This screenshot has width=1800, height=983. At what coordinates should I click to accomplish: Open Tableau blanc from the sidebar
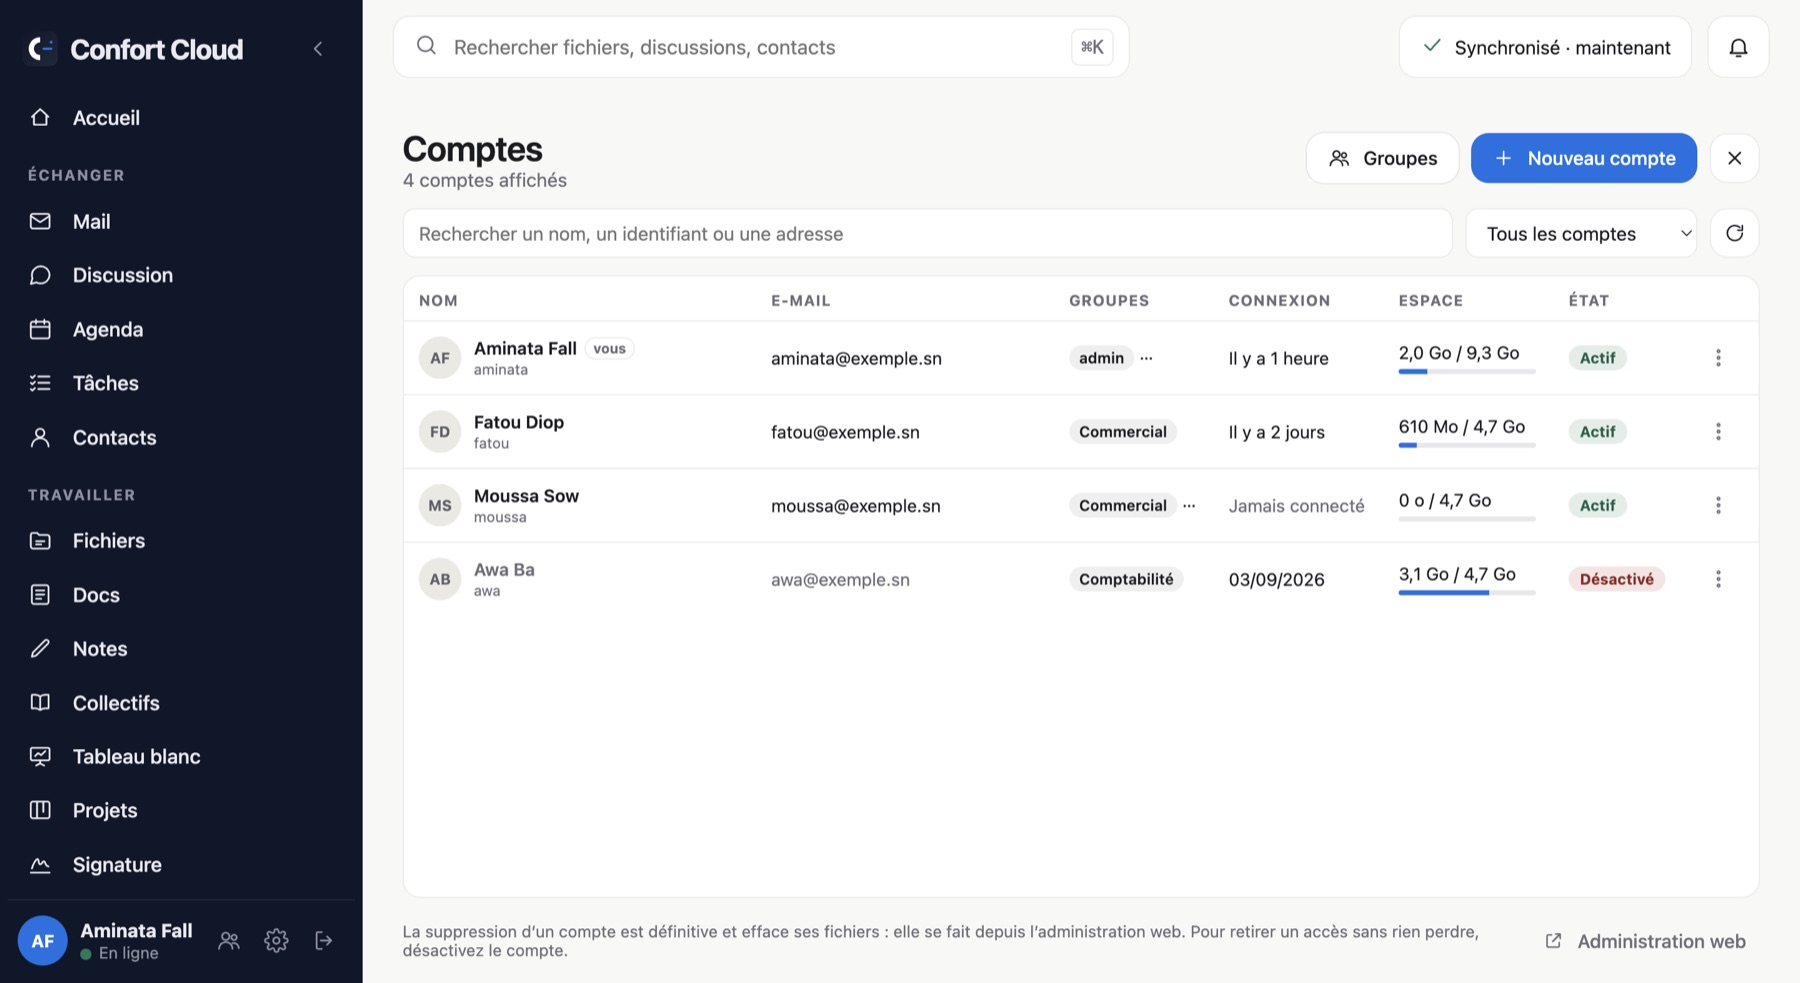click(181, 757)
